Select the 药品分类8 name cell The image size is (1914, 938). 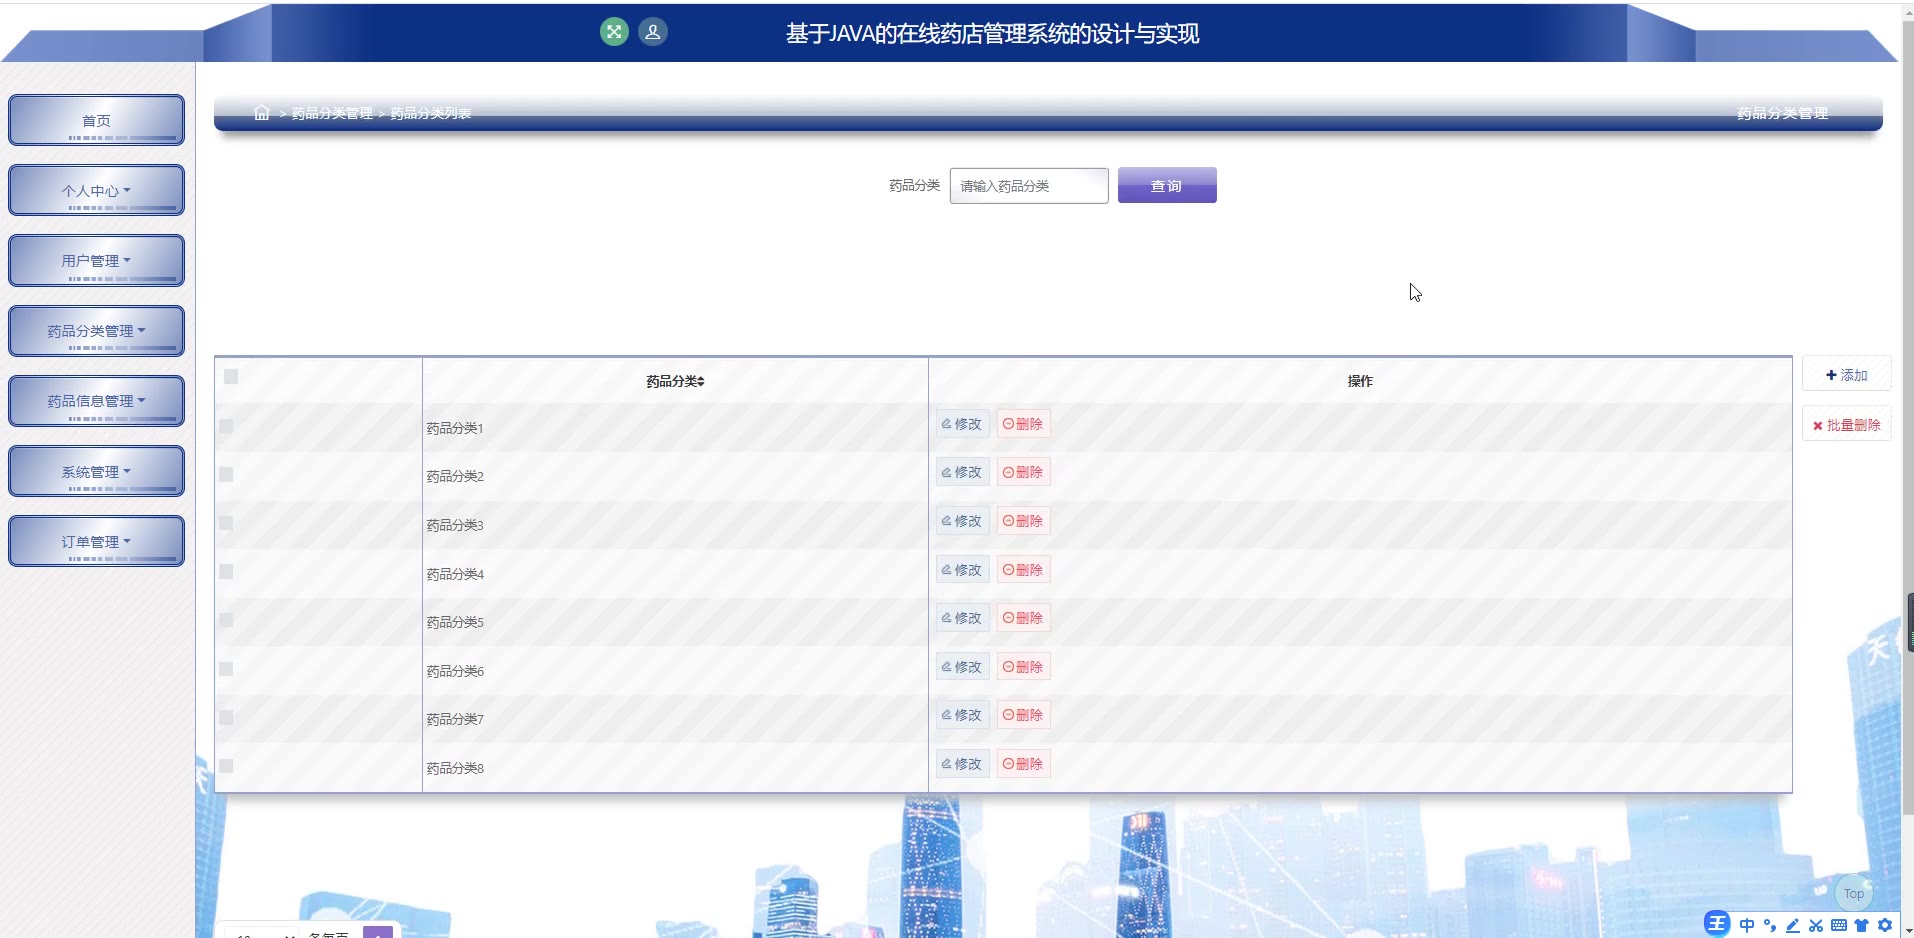pyautogui.click(x=675, y=768)
